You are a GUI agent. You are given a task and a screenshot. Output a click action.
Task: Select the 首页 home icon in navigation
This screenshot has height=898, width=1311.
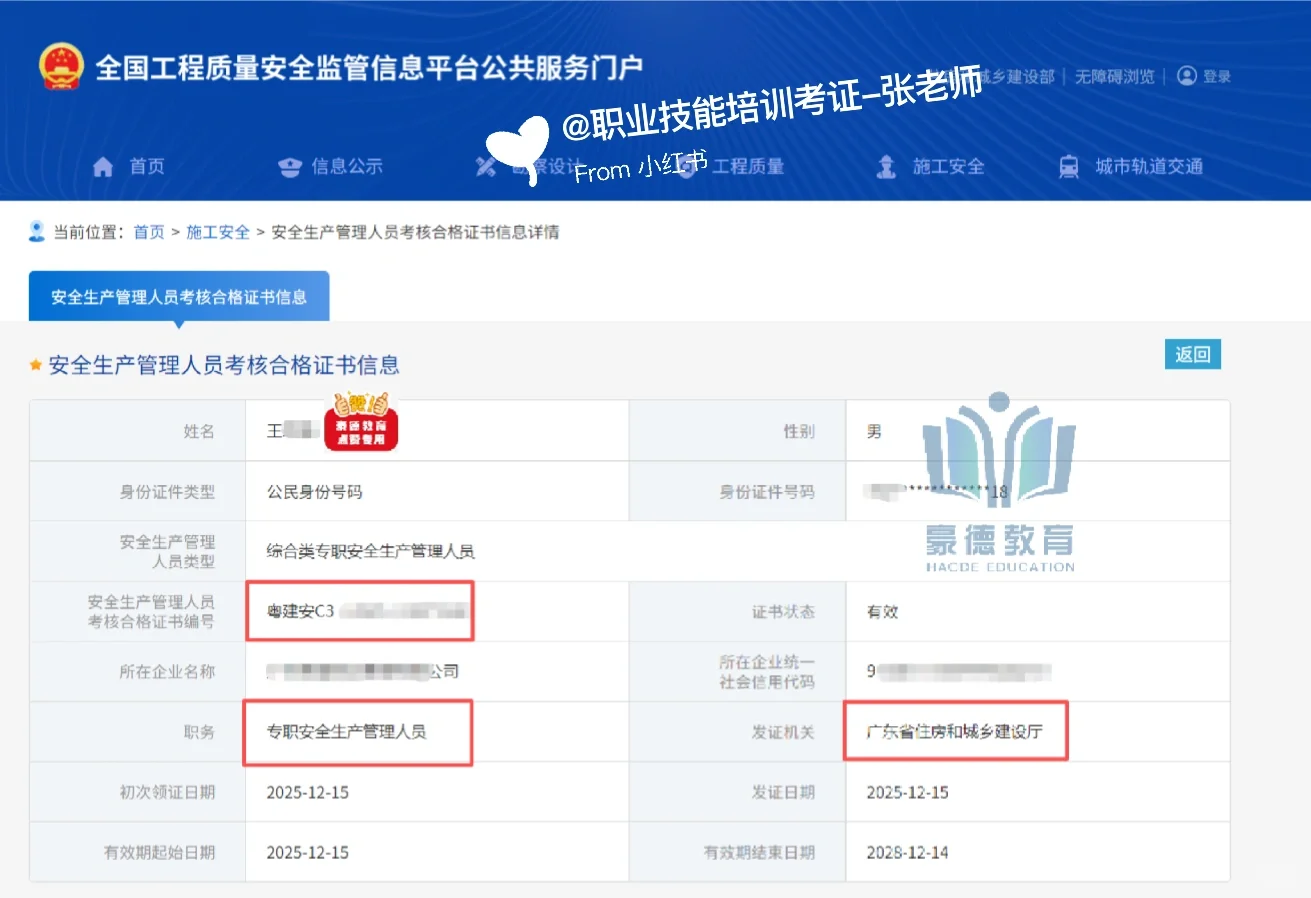tap(103, 167)
